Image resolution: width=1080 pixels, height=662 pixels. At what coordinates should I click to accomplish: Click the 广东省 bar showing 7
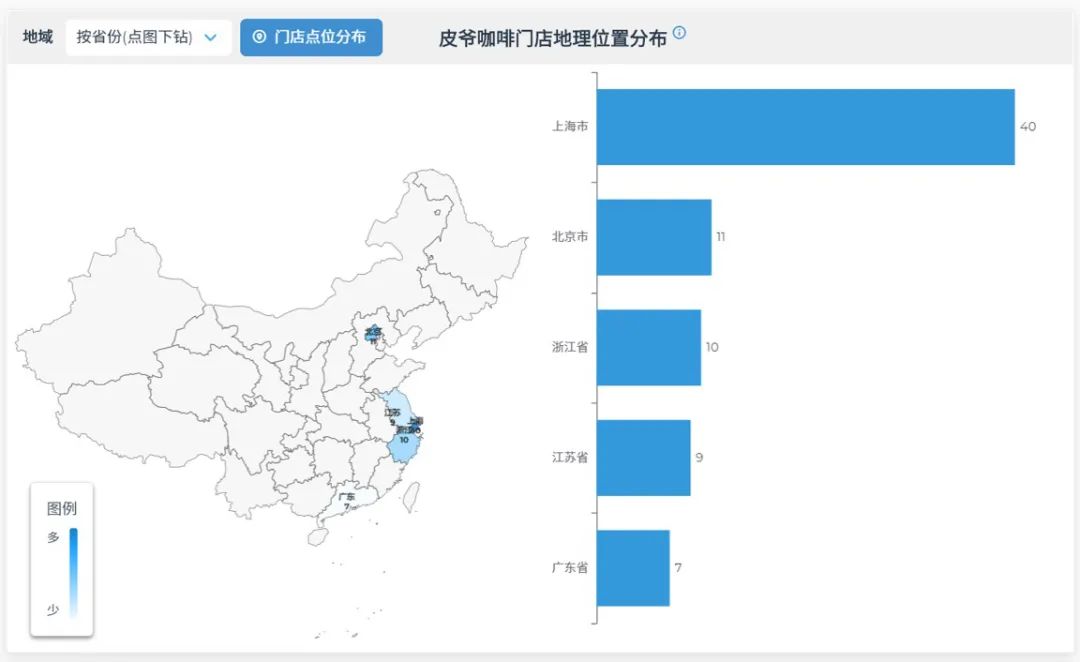[x=633, y=567]
